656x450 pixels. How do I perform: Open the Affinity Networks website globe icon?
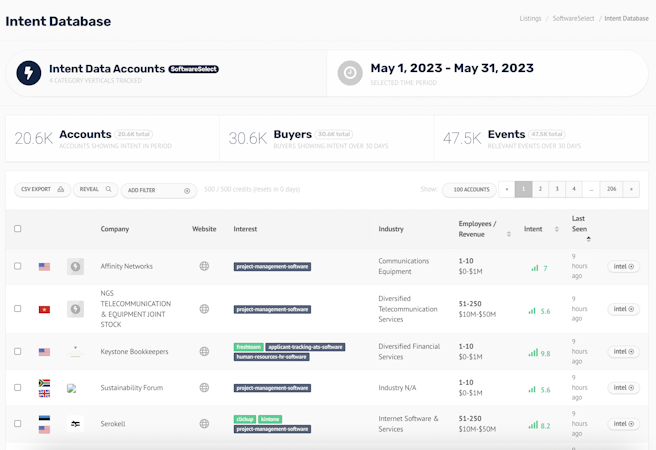204,267
